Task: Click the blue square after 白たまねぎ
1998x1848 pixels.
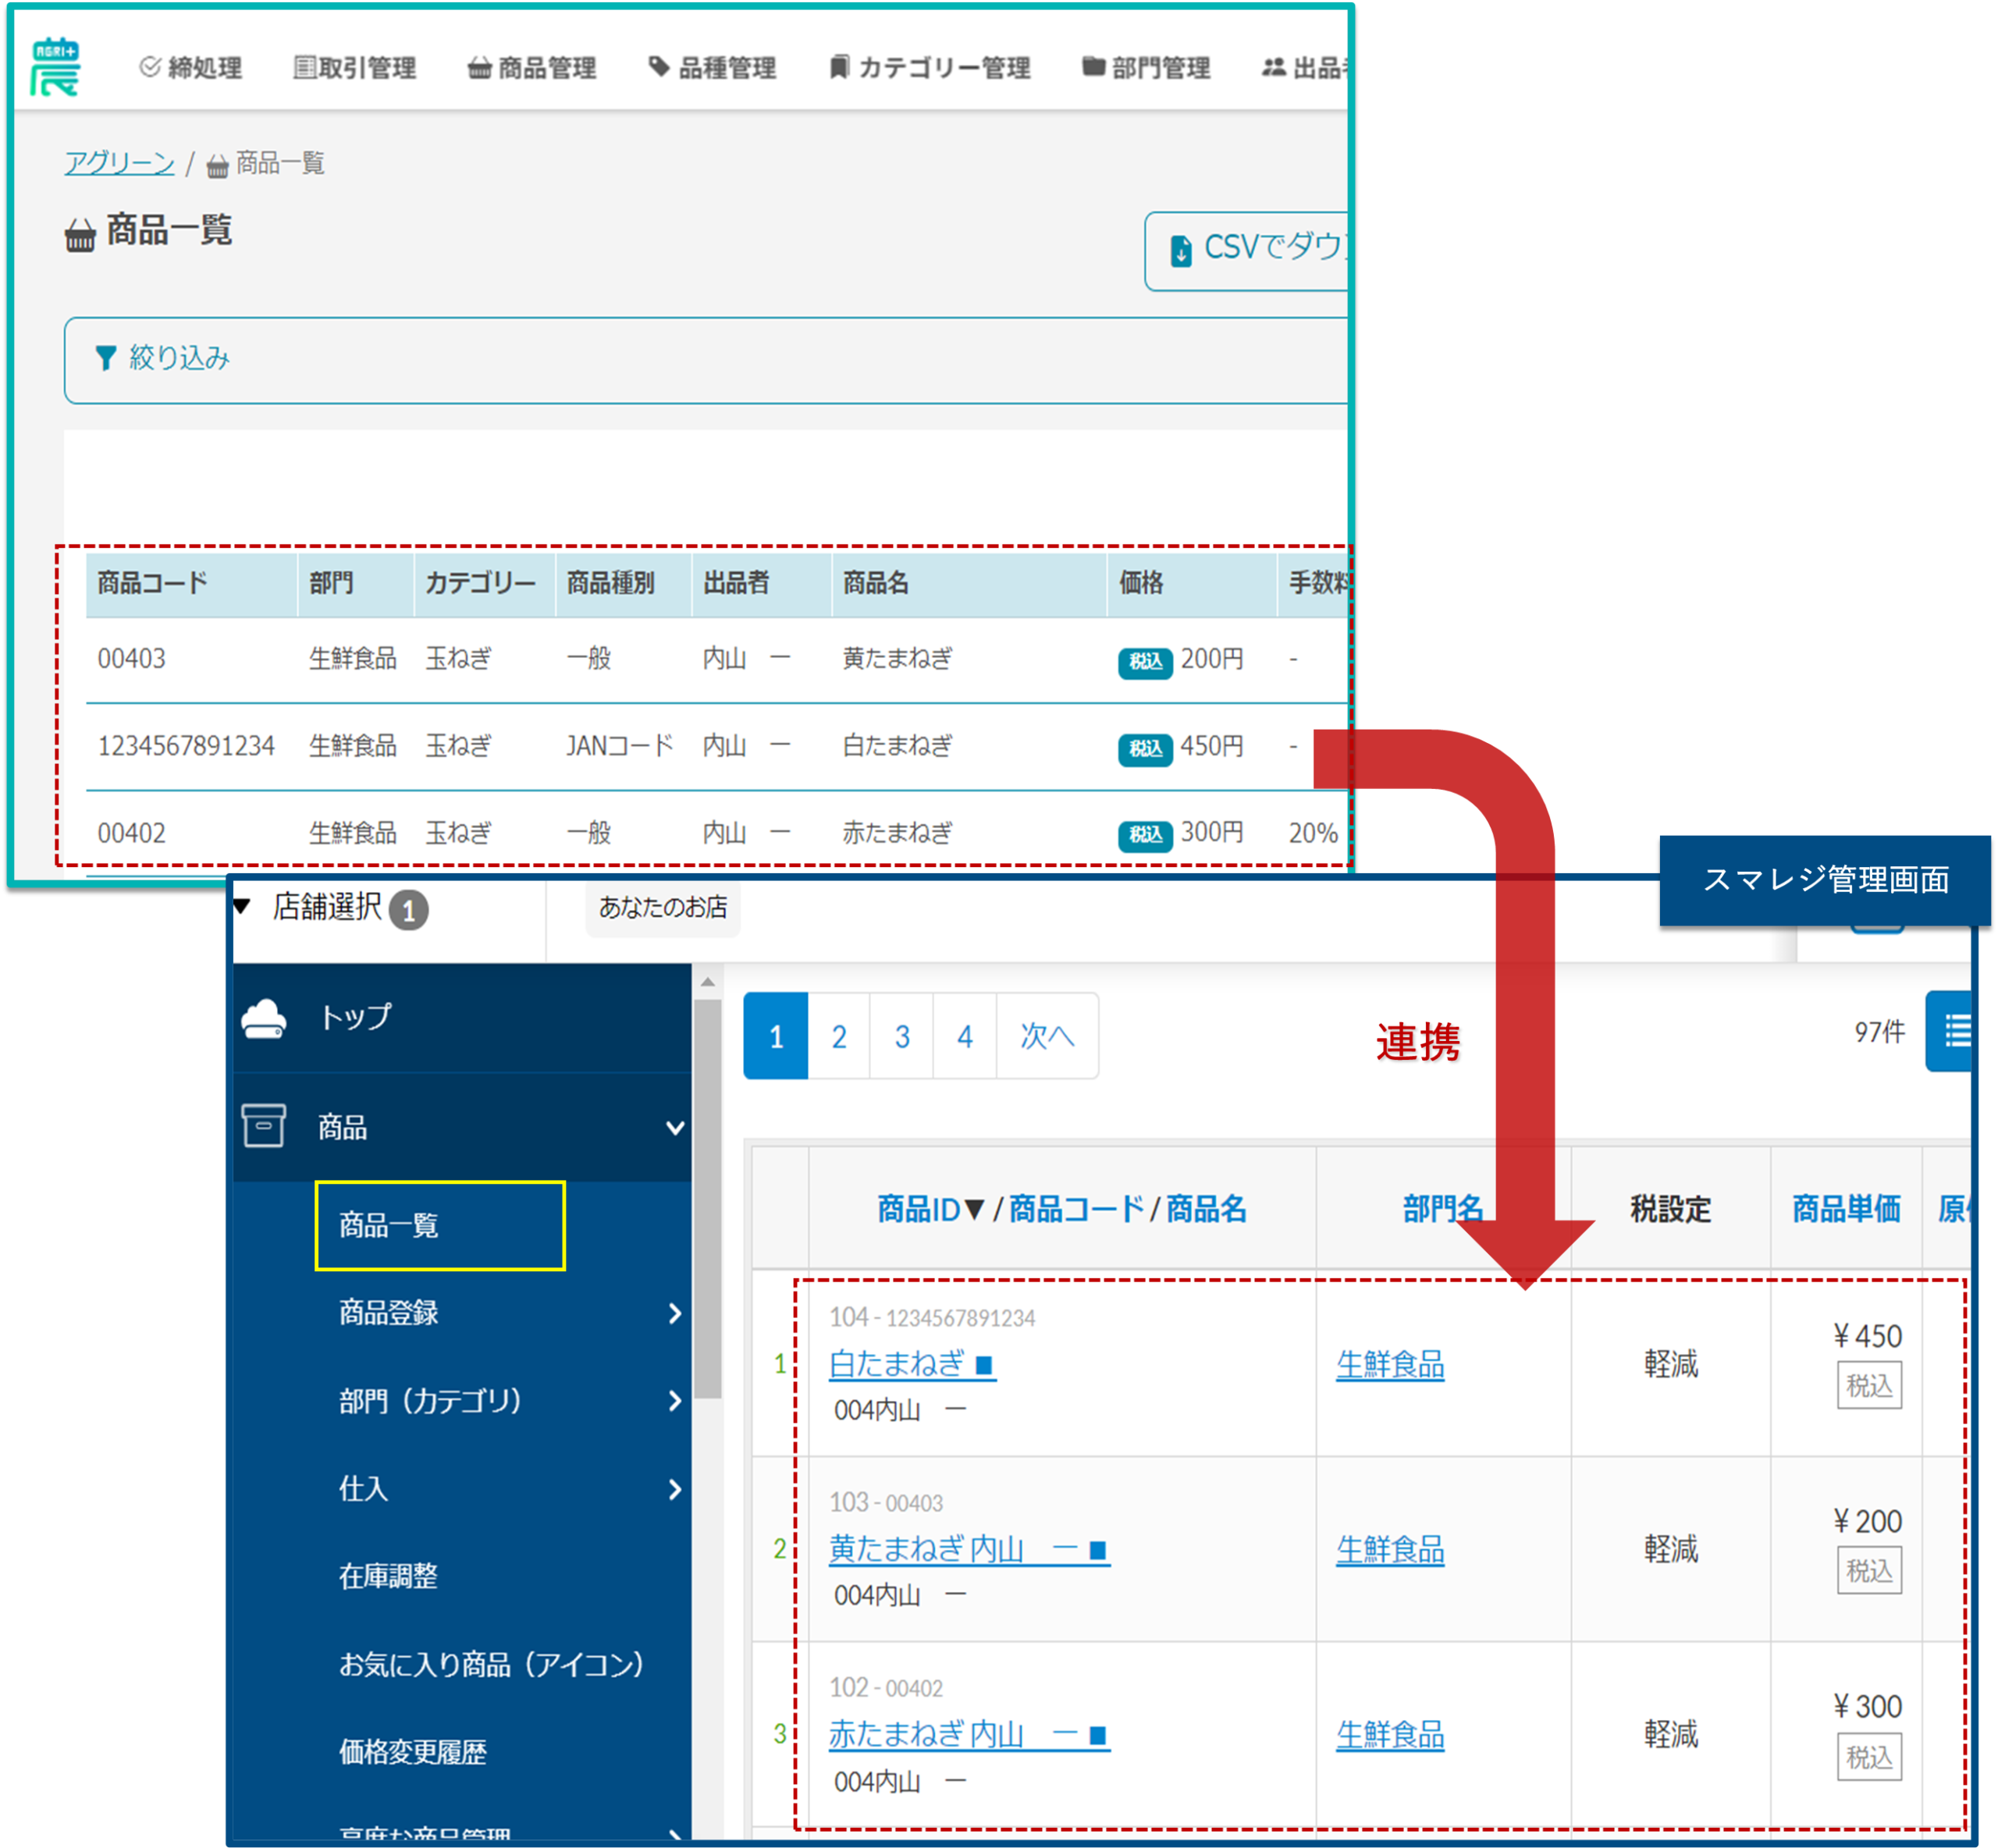Action: point(983,1365)
